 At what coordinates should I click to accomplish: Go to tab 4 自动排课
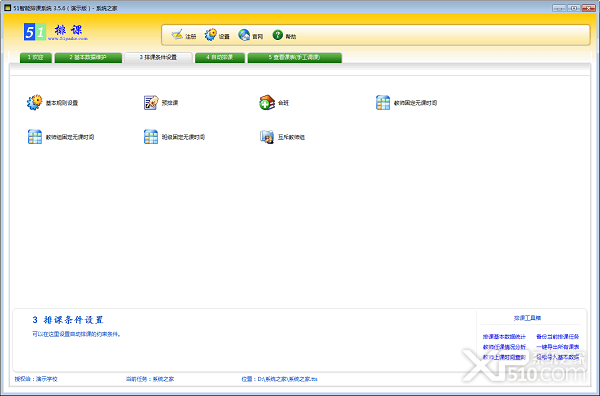(x=220, y=57)
